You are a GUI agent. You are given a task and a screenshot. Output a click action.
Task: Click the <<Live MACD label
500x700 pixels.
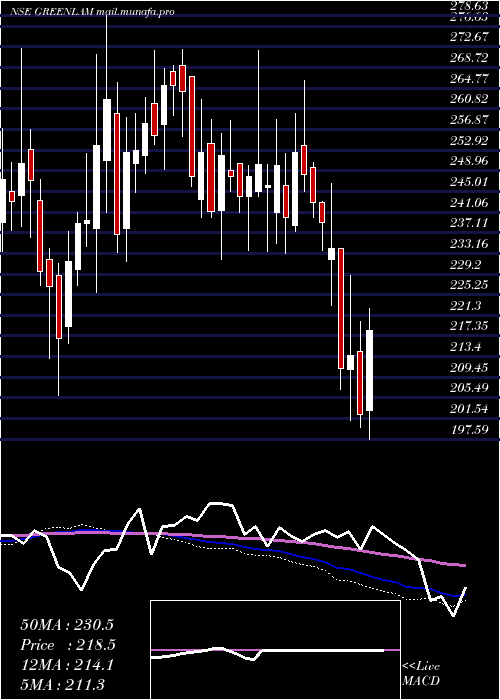pyautogui.click(x=421, y=674)
